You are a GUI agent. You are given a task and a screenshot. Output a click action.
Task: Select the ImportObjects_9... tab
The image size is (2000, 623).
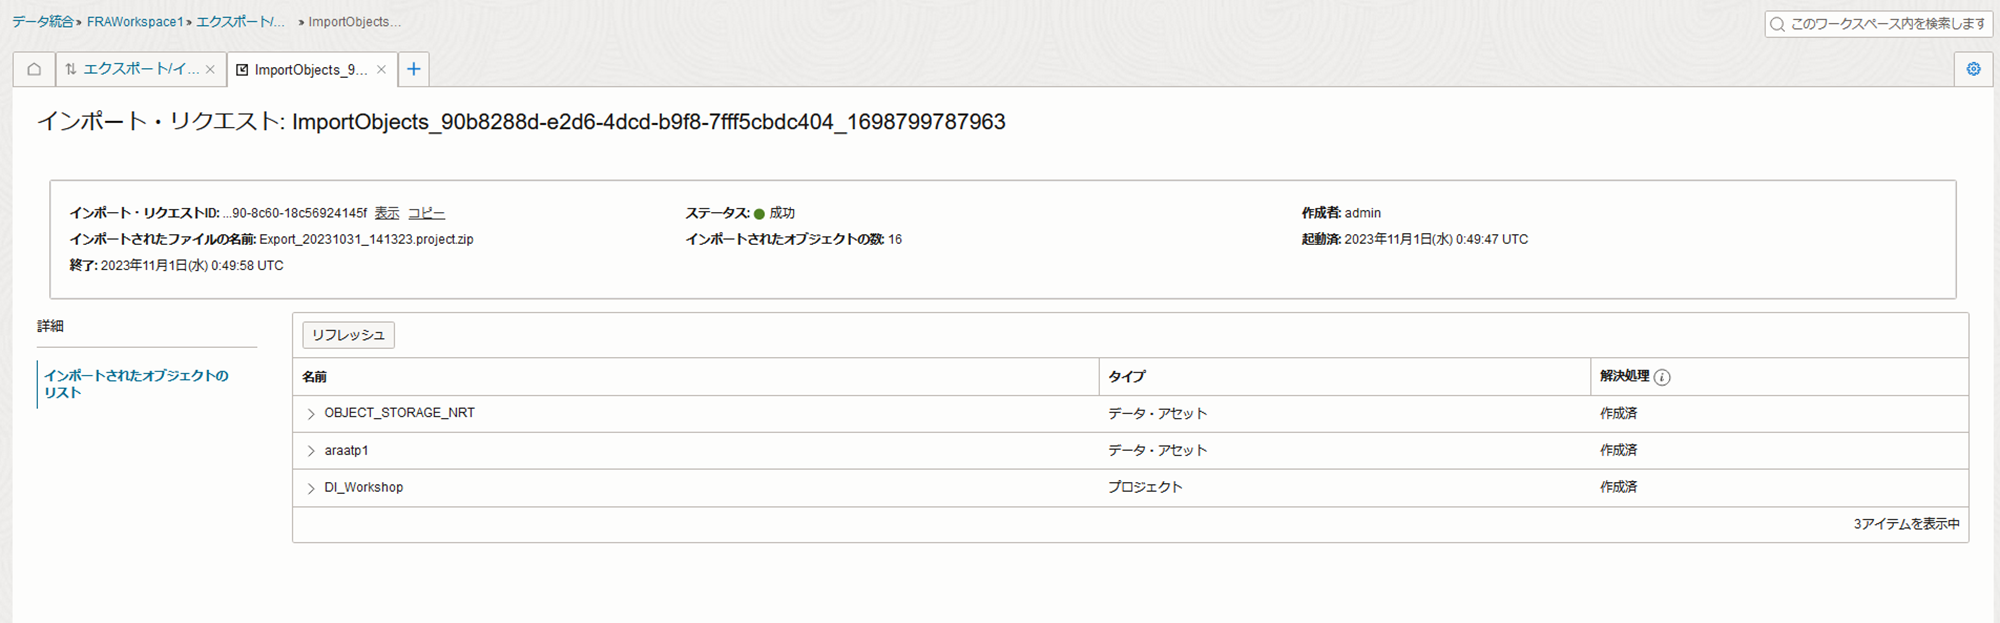point(311,69)
